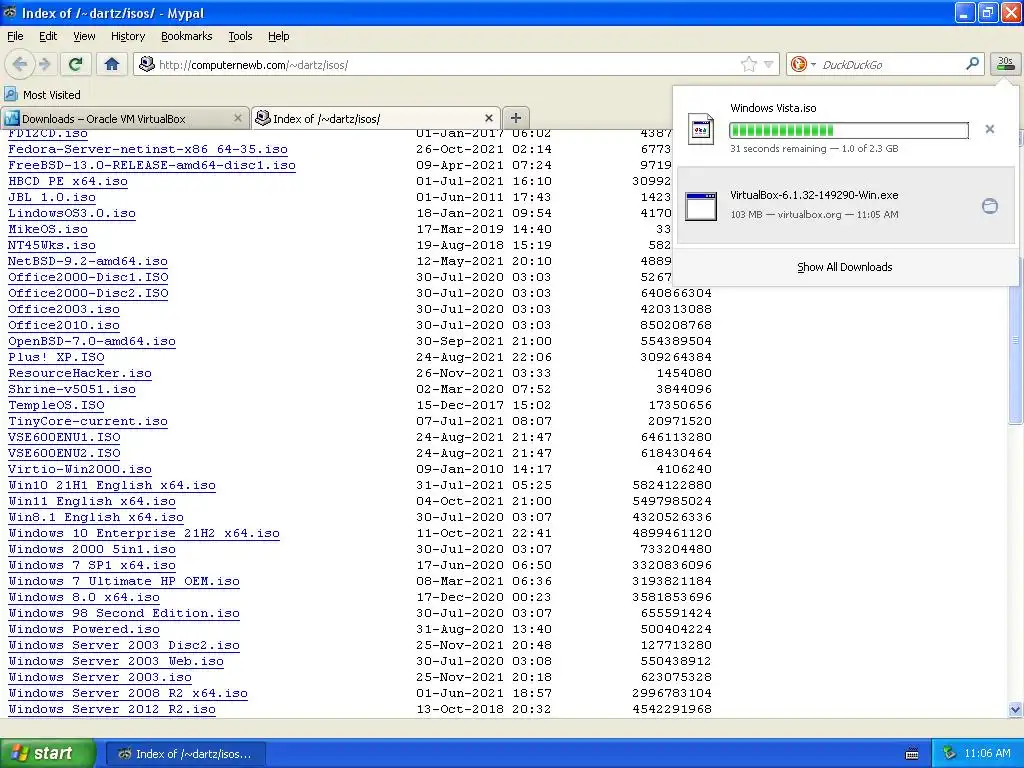This screenshot has width=1024, height=768.
Task: Open the Windows_Powered.iso link
Action: point(84,629)
